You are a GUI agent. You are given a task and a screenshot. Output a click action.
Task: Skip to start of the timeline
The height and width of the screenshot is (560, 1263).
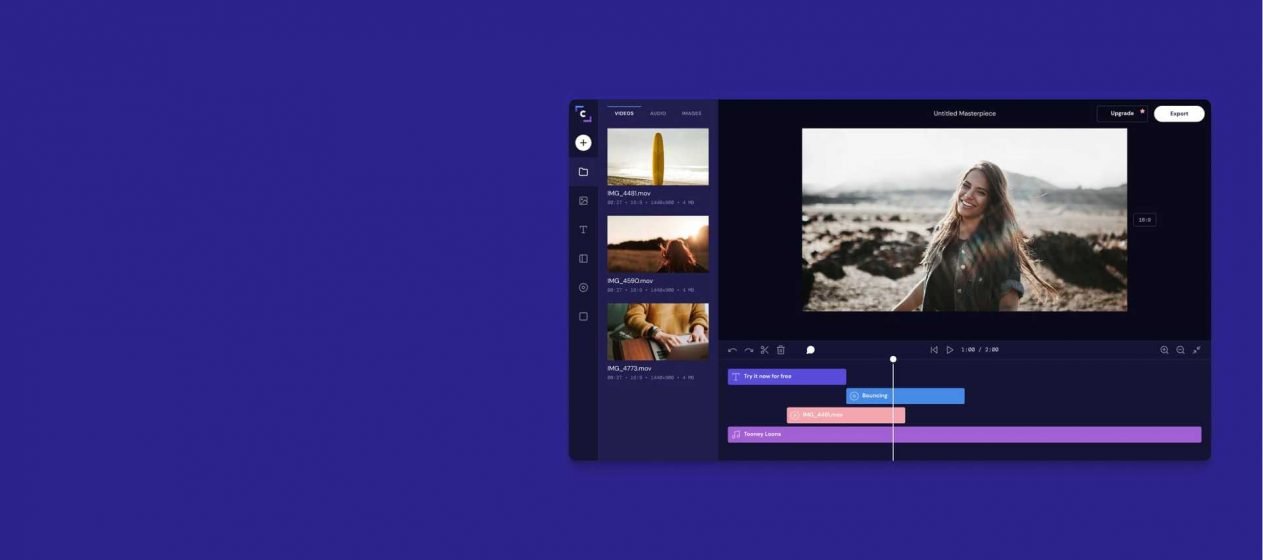click(x=934, y=350)
